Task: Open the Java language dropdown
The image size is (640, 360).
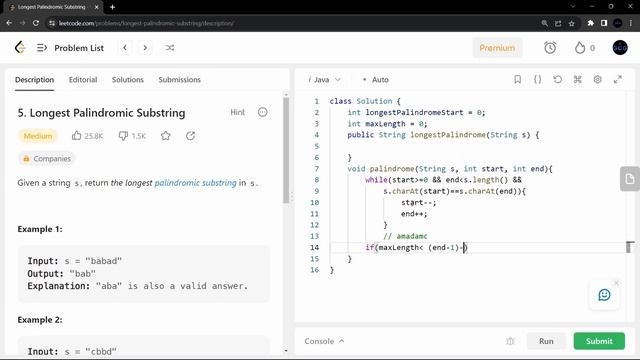Action: coord(325,80)
